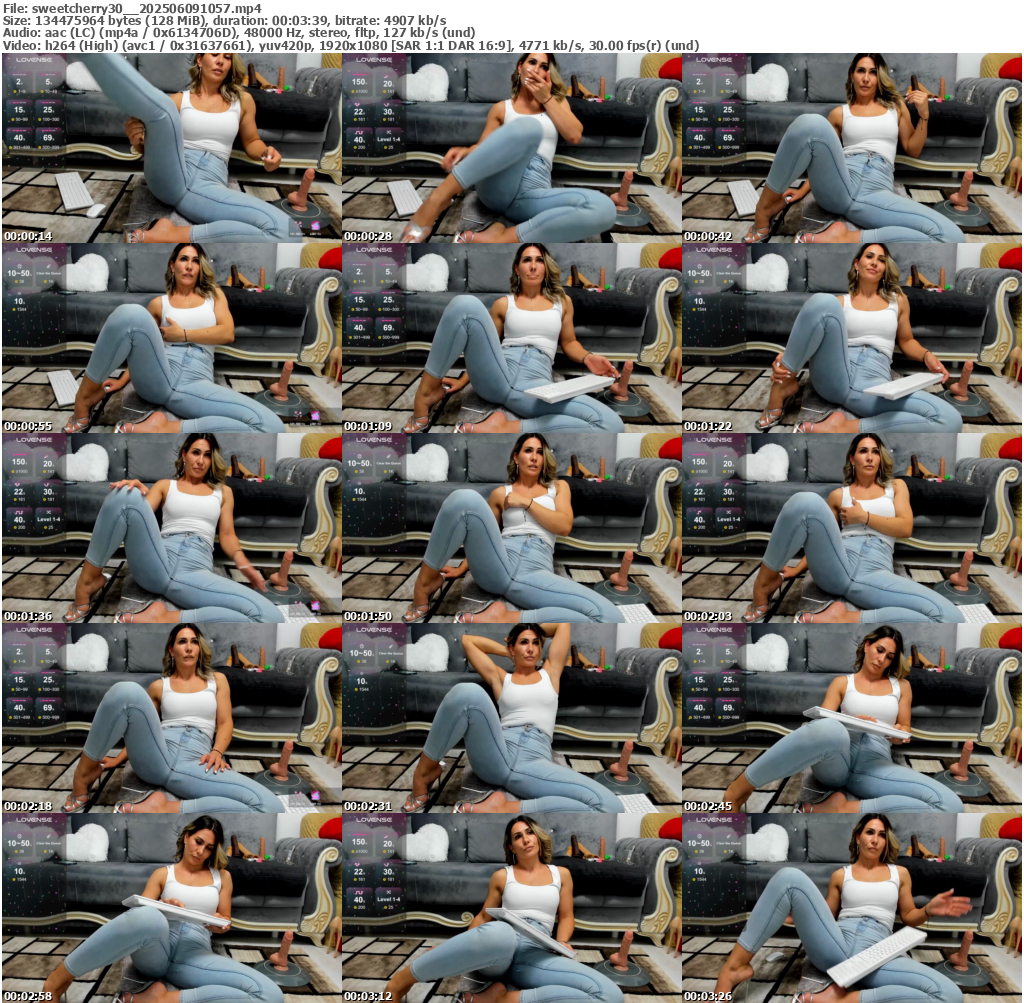
Task: Click the File name line in the header
Action: pyautogui.click(x=130, y=7)
